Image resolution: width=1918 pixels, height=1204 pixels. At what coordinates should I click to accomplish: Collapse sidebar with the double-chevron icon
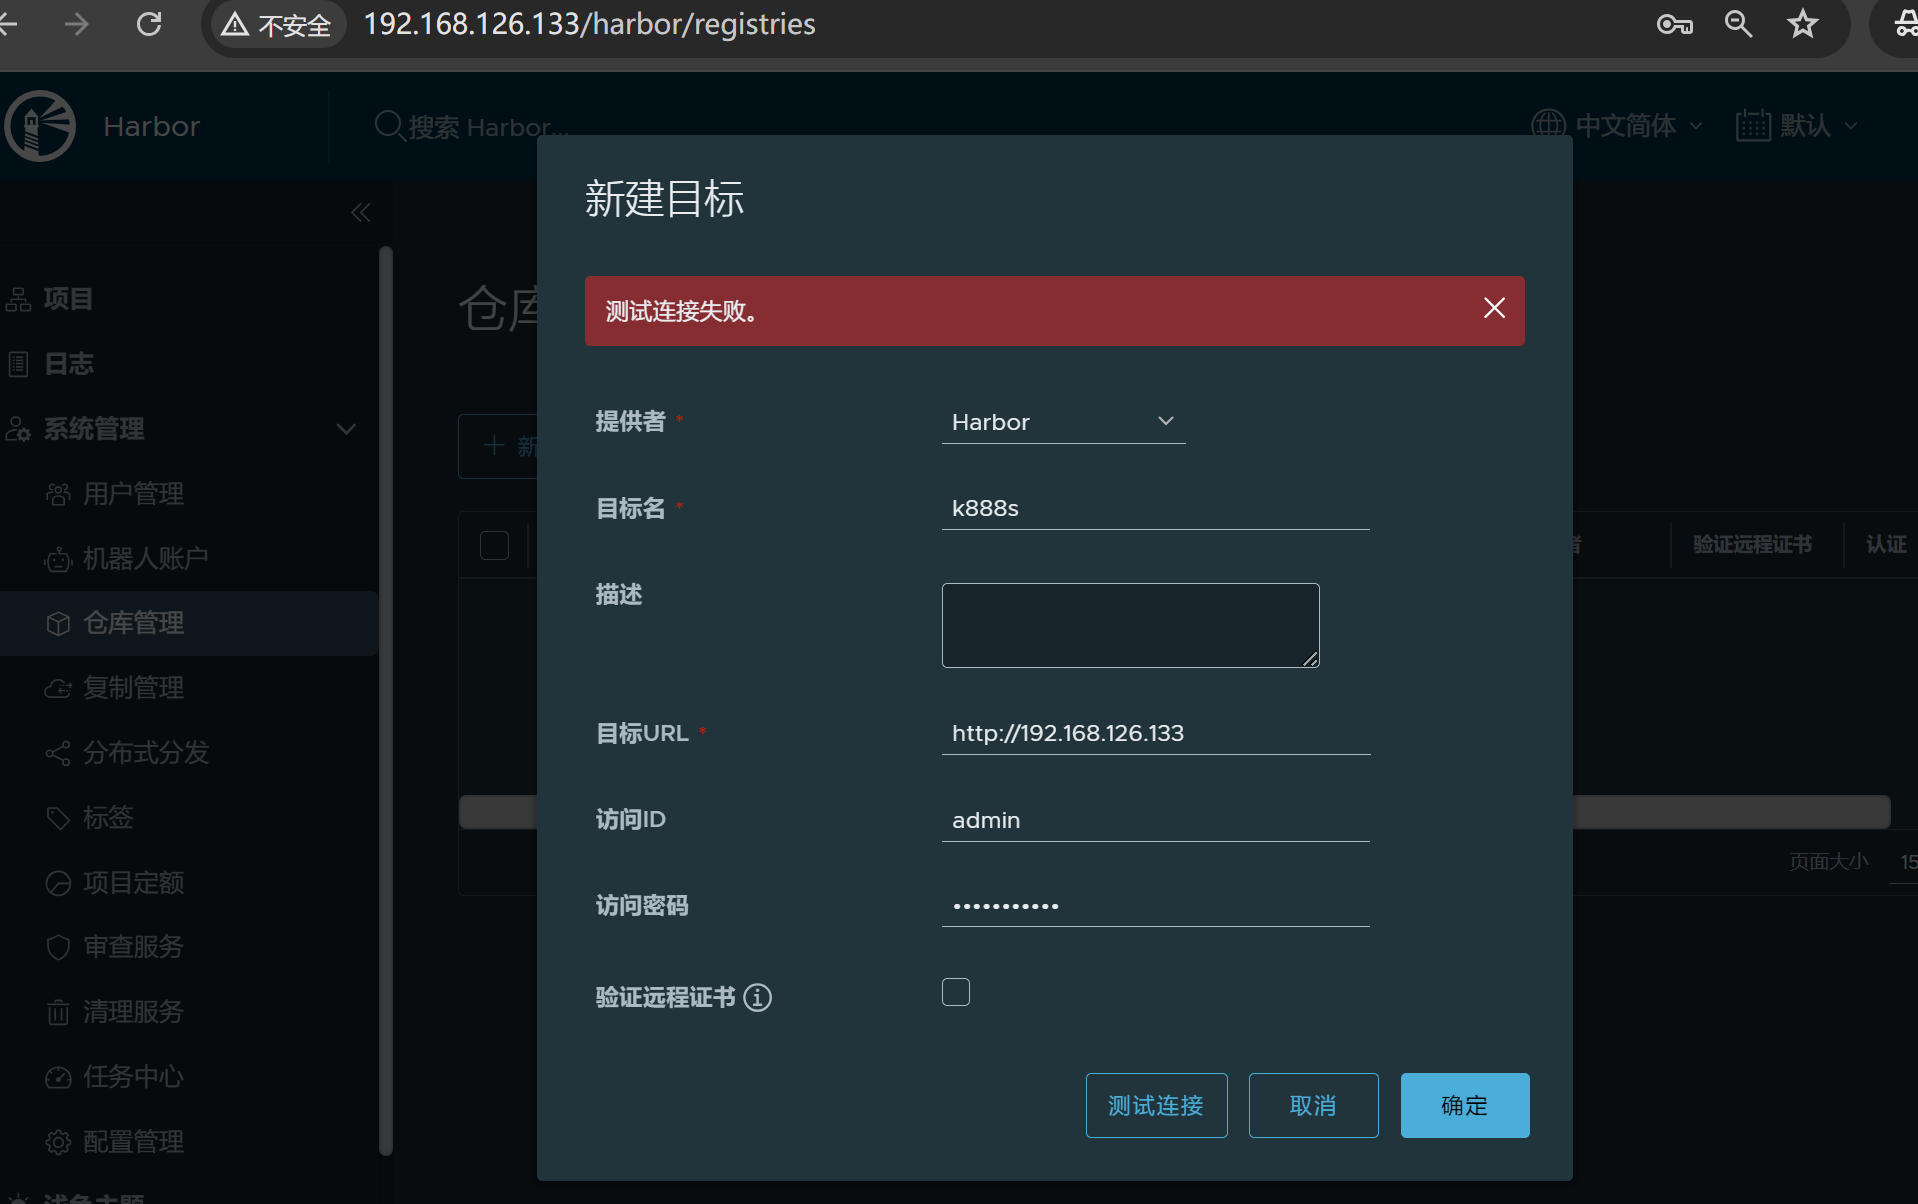click(361, 213)
